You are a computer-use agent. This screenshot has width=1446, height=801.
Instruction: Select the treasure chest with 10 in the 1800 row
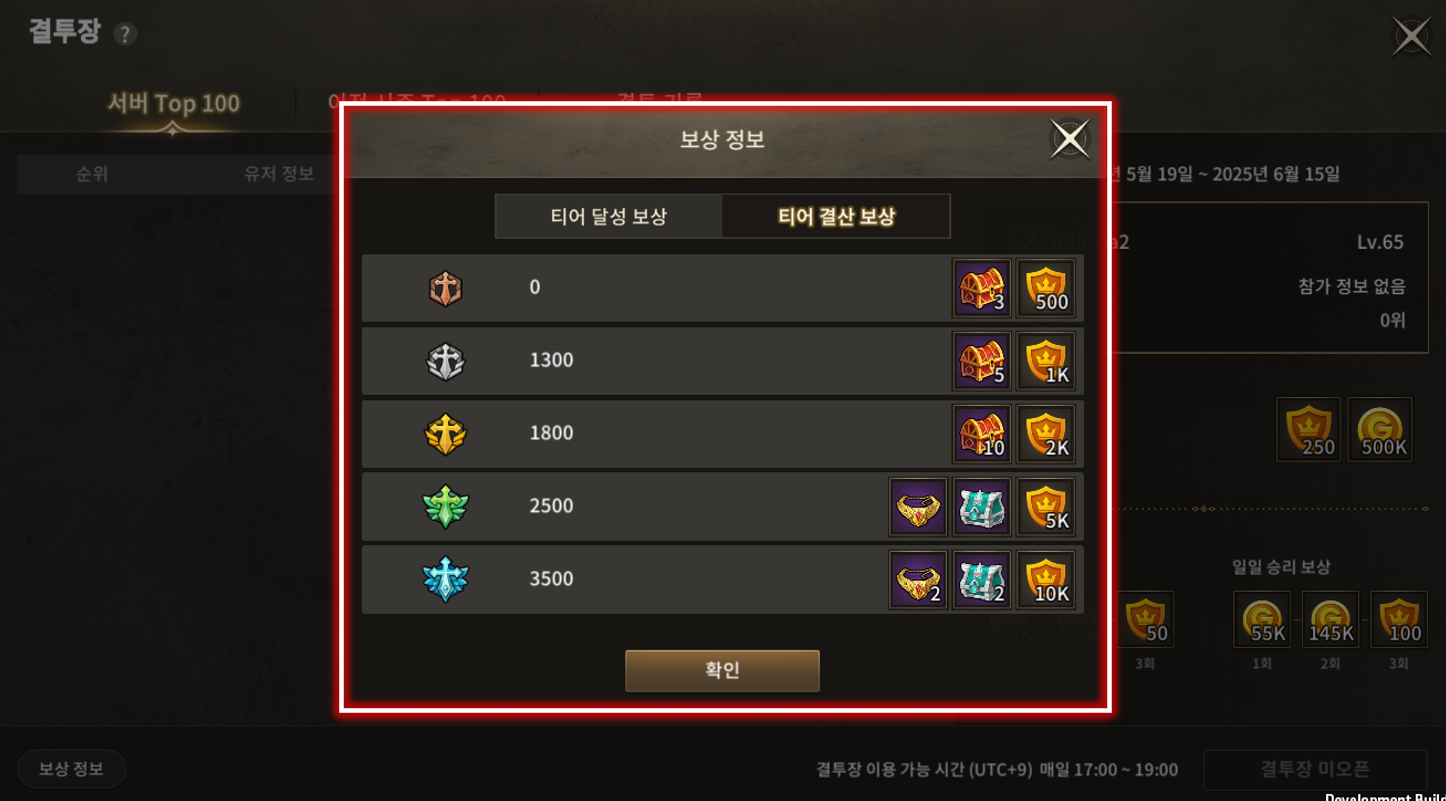(982, 434)
